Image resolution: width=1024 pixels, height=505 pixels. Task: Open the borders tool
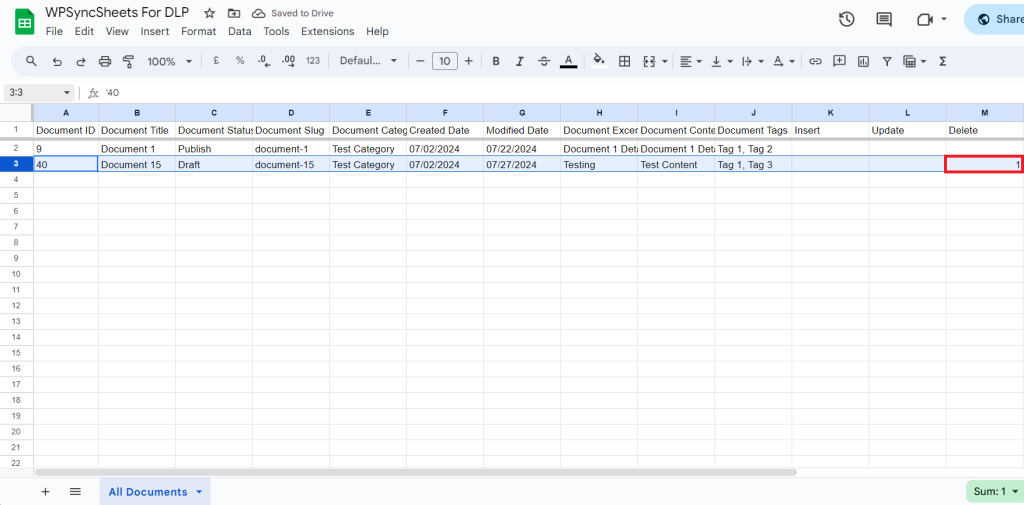pos(624,61)
